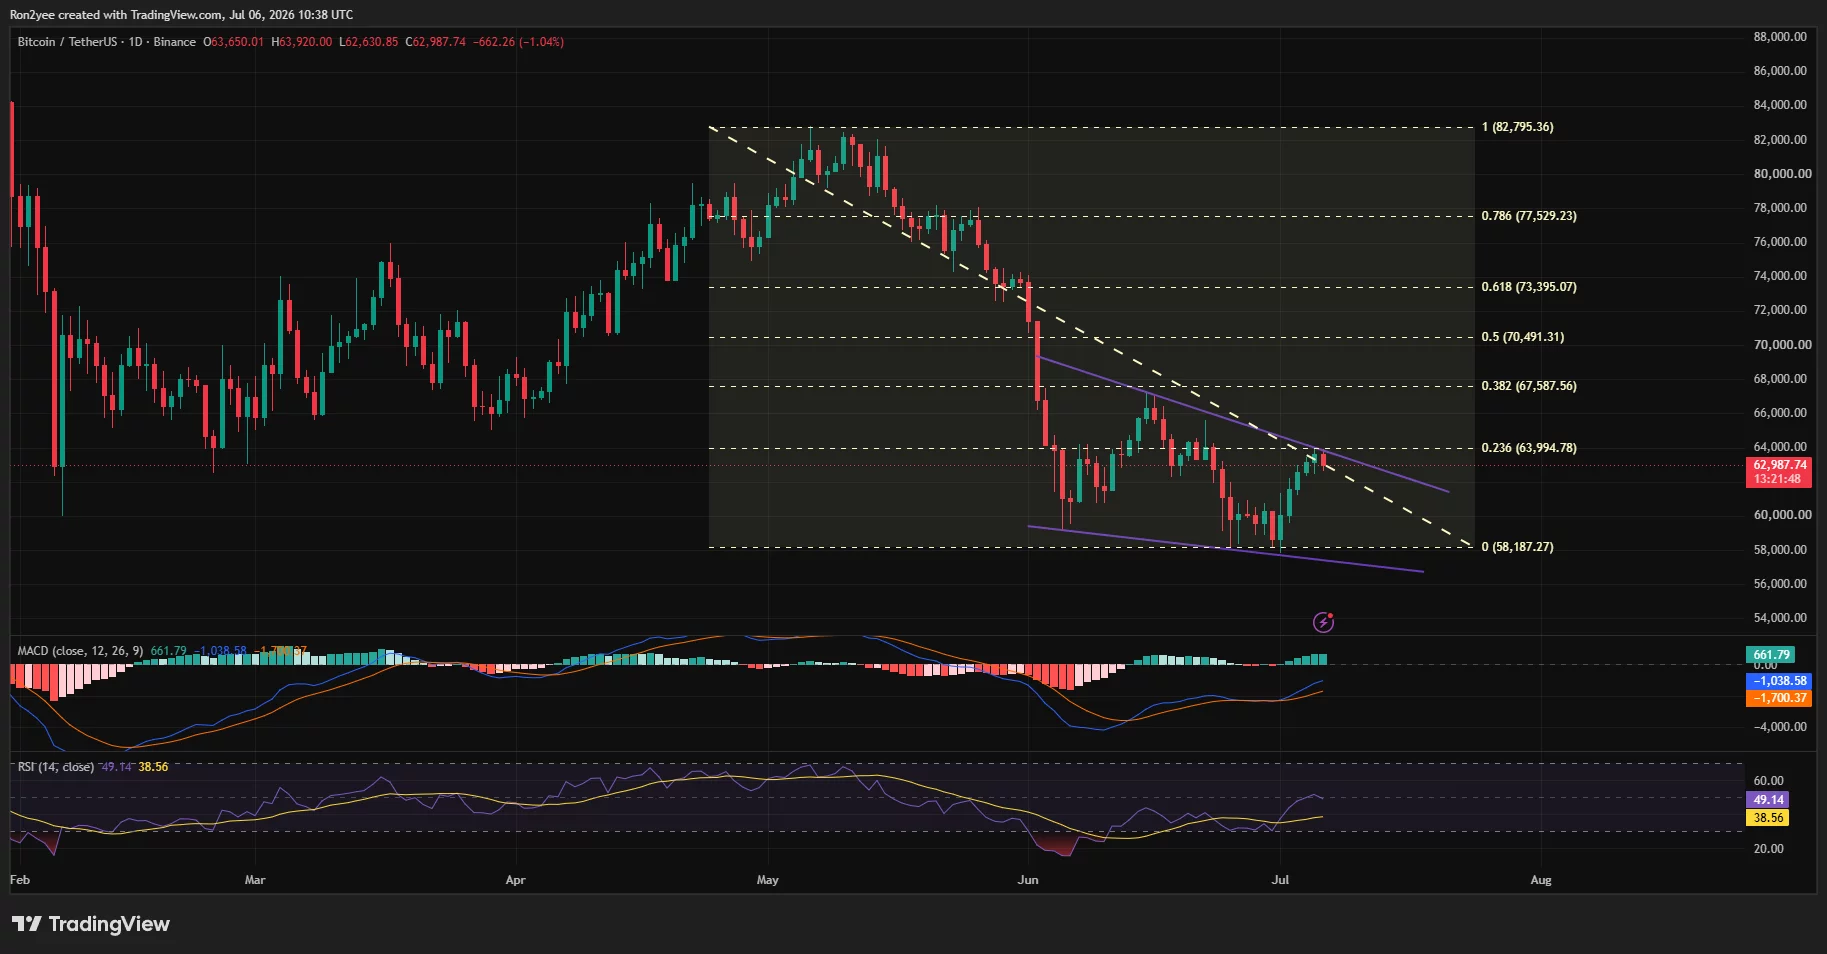Click the Mar label on time axis
Image resolution: width=1827 pixels, height=954 pixels.
[255, 880]
